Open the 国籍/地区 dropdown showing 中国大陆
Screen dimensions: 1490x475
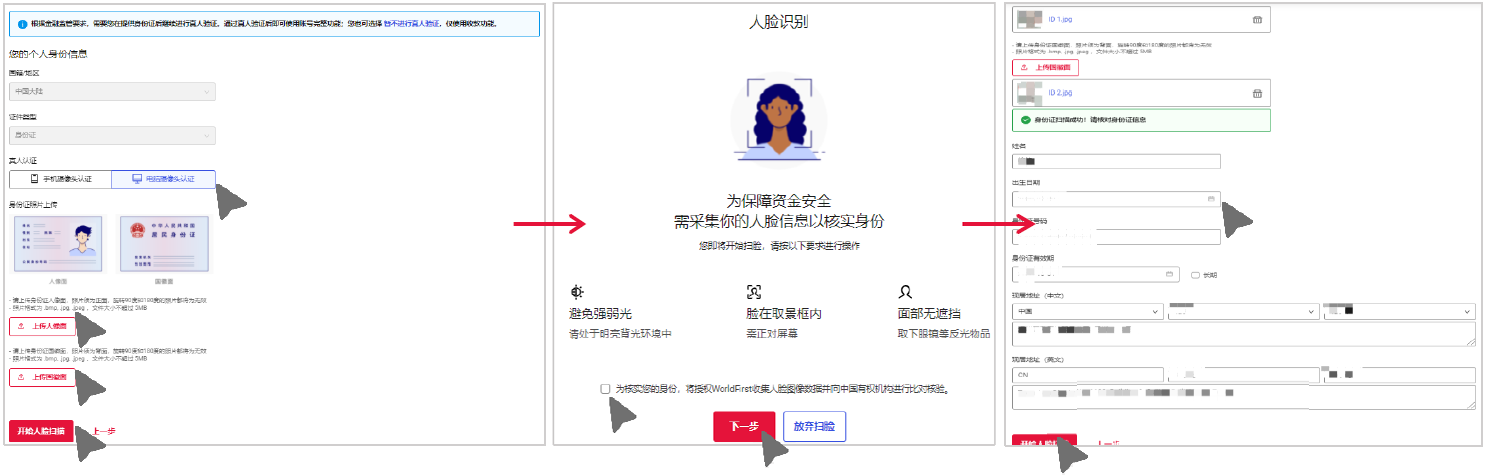(x=112, y=91)
